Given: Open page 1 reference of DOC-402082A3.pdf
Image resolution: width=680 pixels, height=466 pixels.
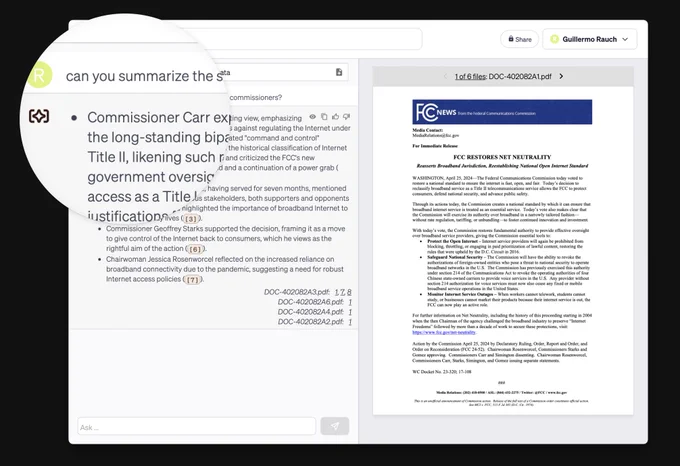Looking at the screenshot, I should click(337, 292).
